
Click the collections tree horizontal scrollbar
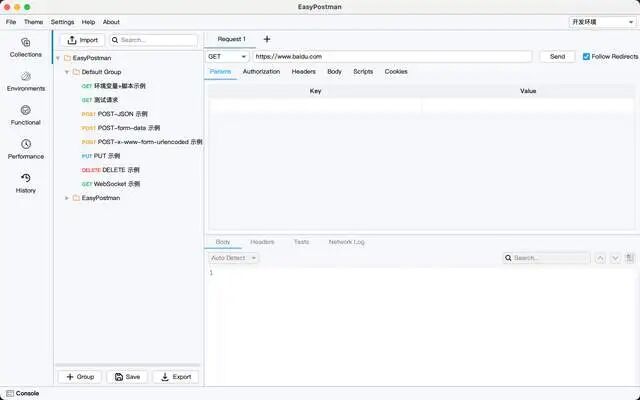pos(127,366)
